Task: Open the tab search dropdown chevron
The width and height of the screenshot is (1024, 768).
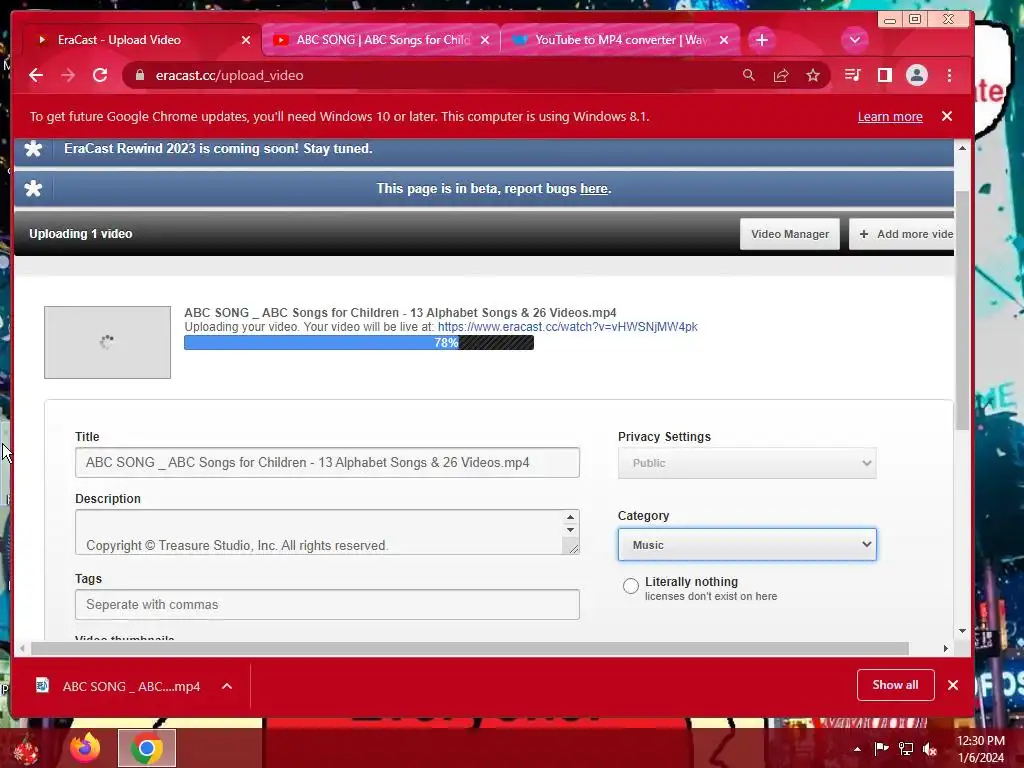Action: click(x=854, y=40)
